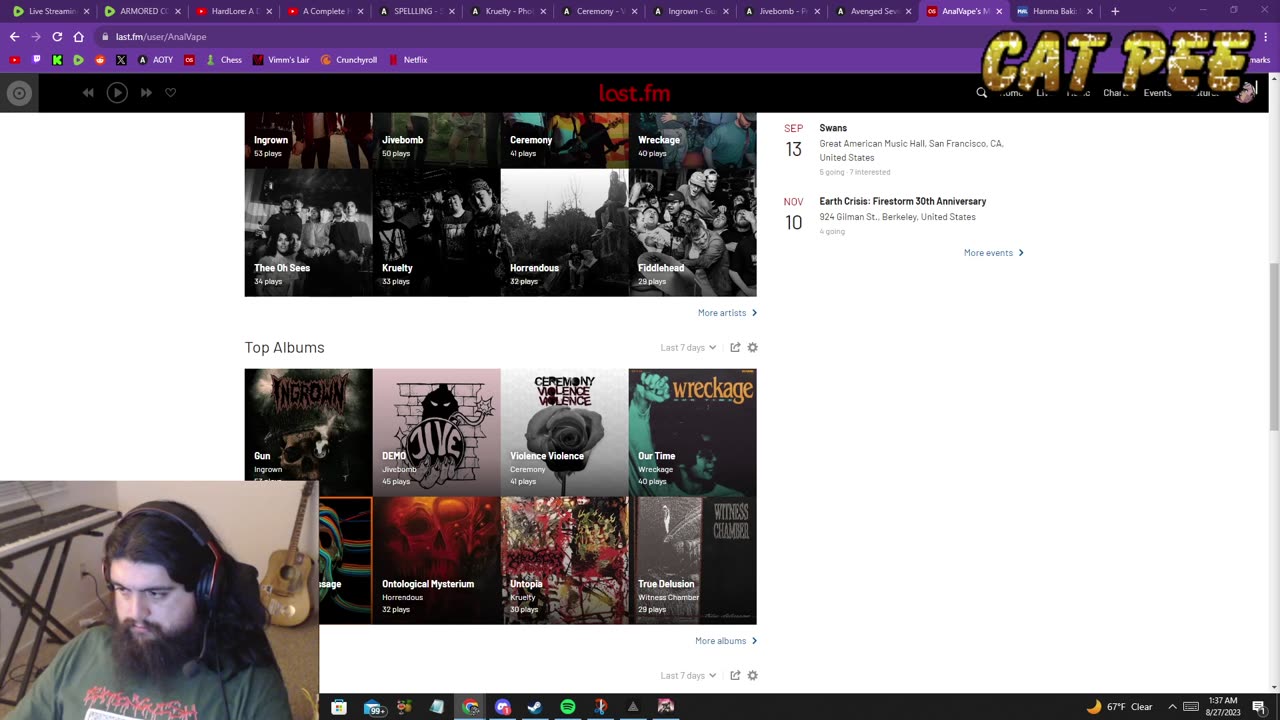Viewport: 1280px width, 720px height.
Task: Open Kick bookmark icon
Action: (57, 60)
